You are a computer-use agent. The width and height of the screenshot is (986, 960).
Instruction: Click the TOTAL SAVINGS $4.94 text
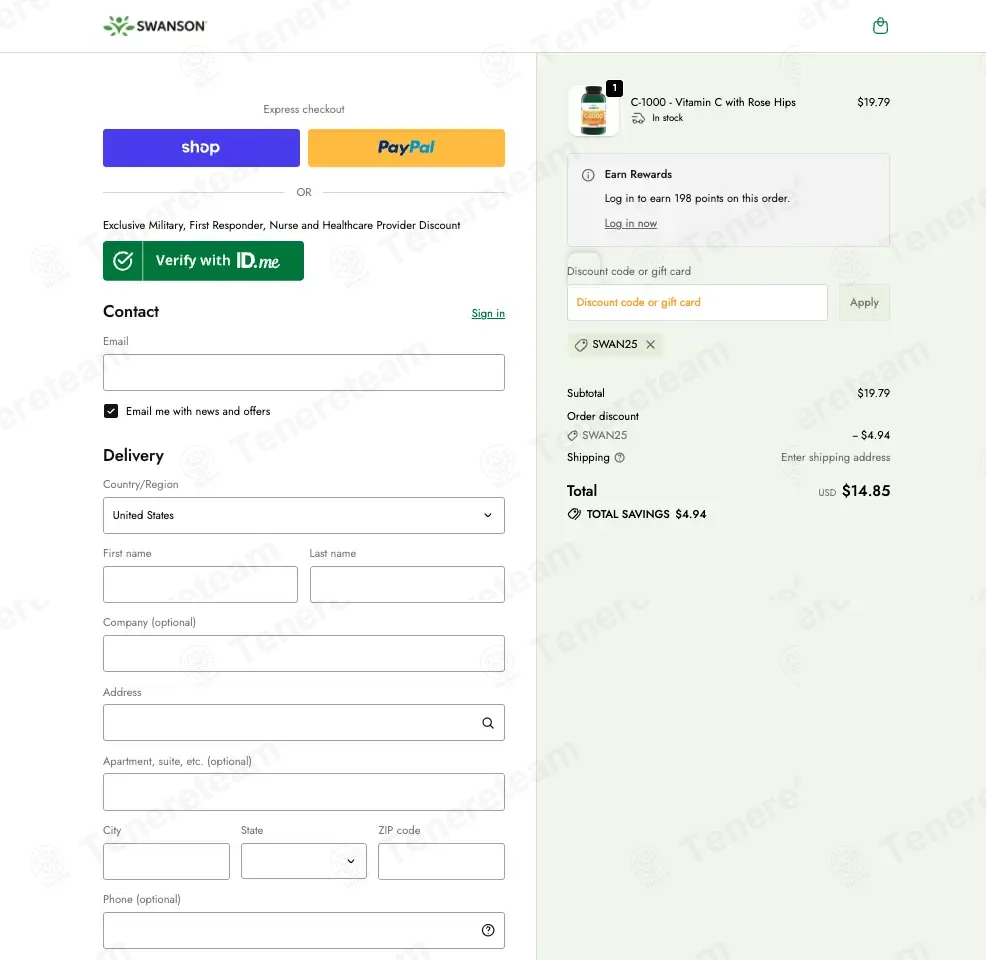646,514
